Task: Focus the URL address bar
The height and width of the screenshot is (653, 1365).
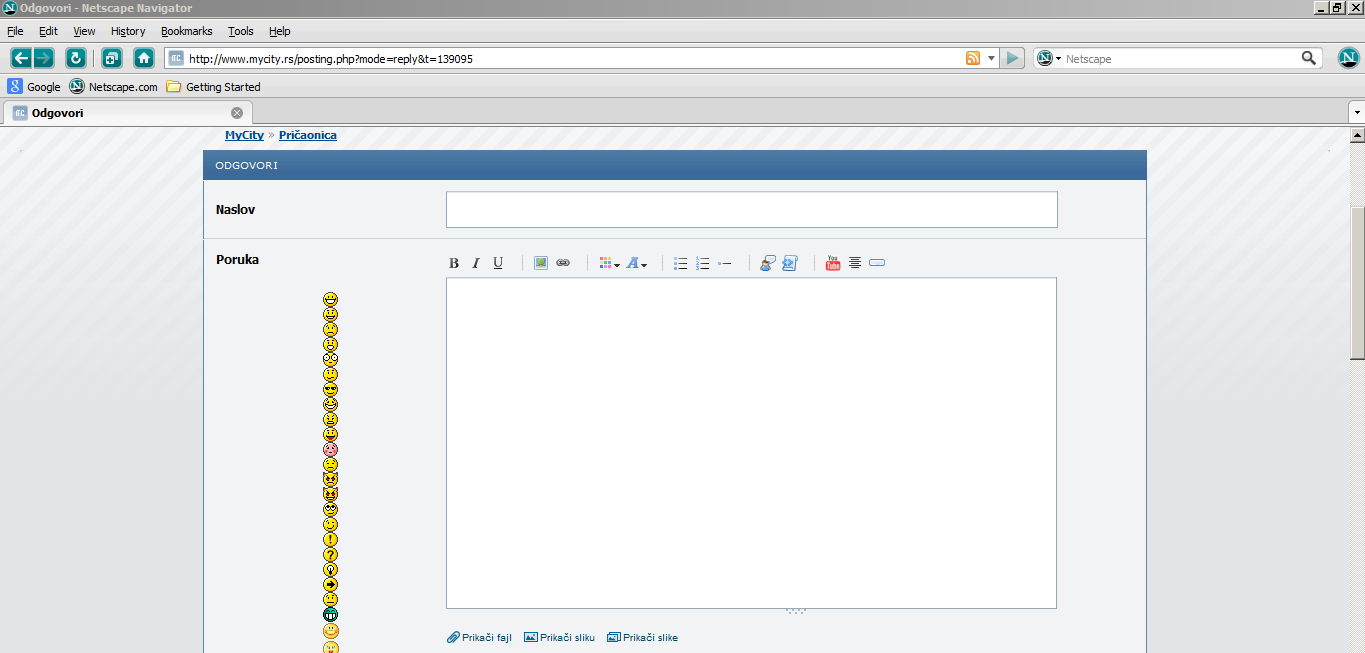Action: [575, 58]
